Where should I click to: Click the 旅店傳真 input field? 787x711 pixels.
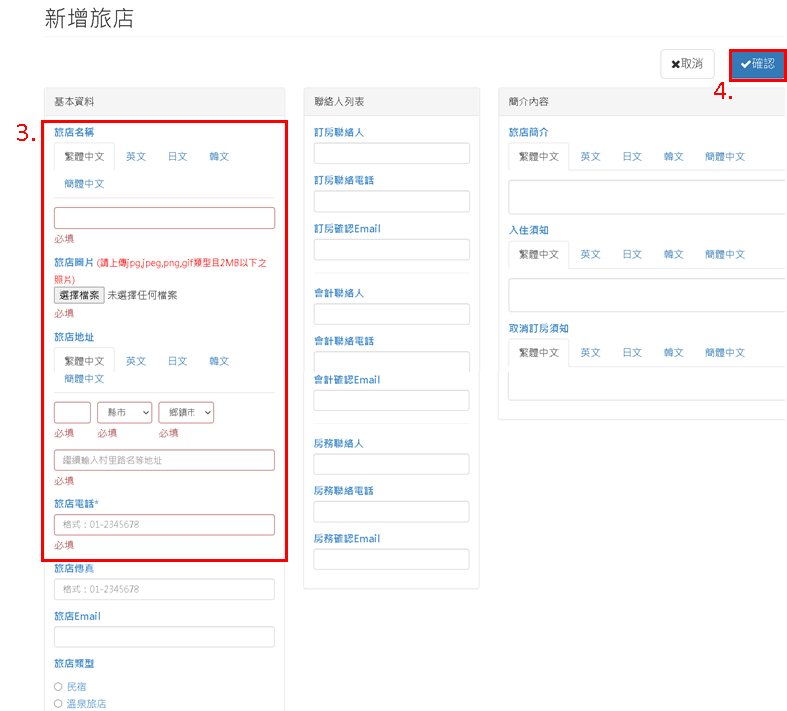click(164, 589)
